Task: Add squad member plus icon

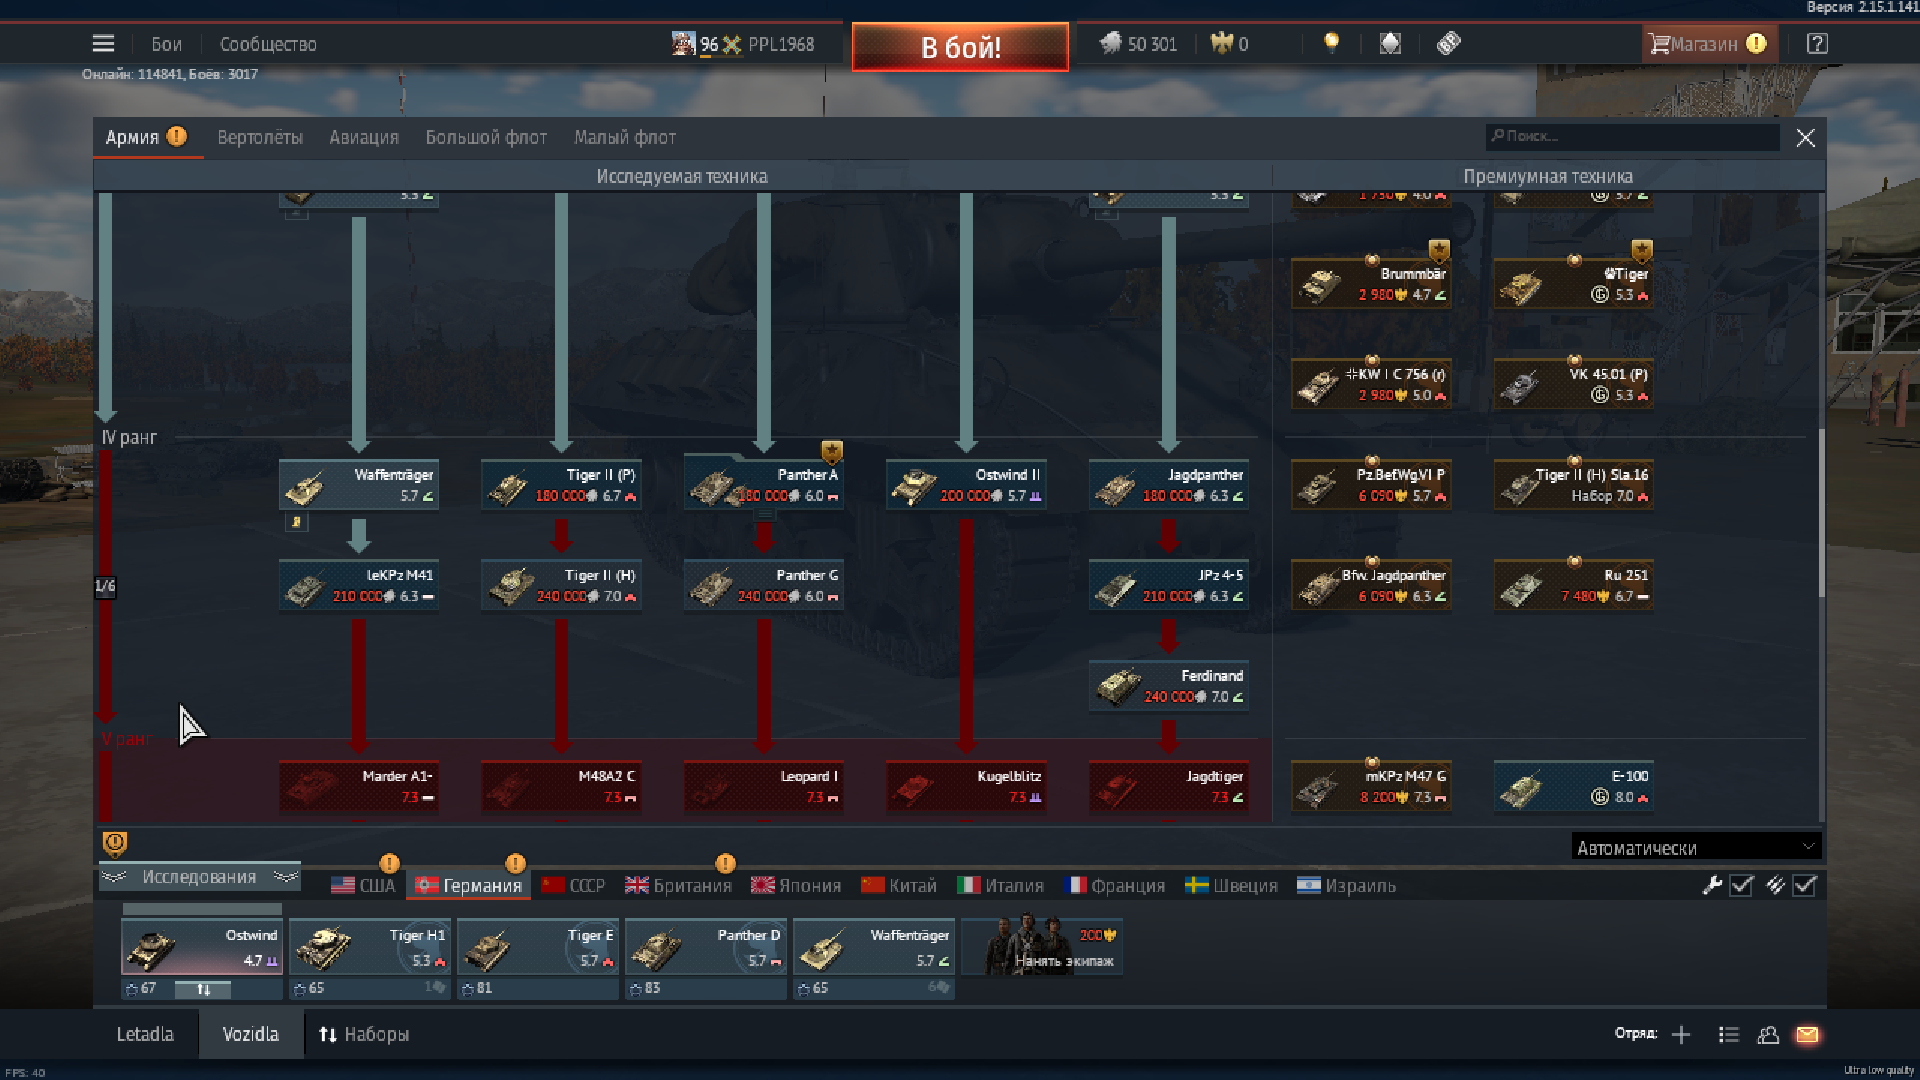Action: click(1681, 1035)
